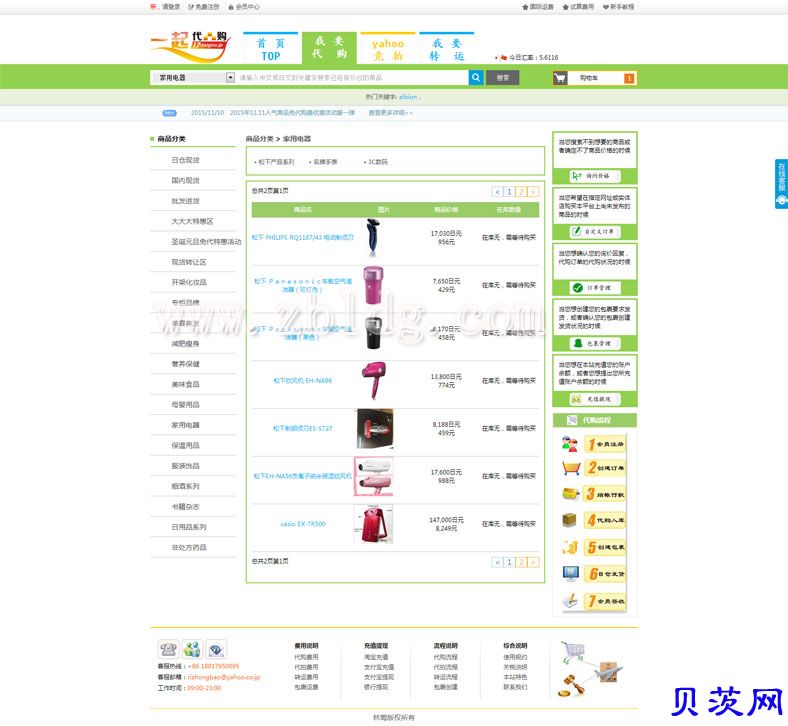Click the pink EH-NA96 hair dryer thumbnail
Screen dimensions: 788x726
[374, 380]
